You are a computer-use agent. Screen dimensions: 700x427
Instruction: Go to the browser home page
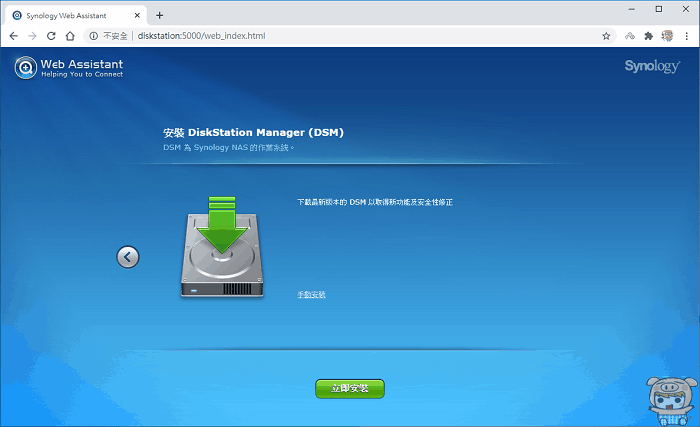70,36
